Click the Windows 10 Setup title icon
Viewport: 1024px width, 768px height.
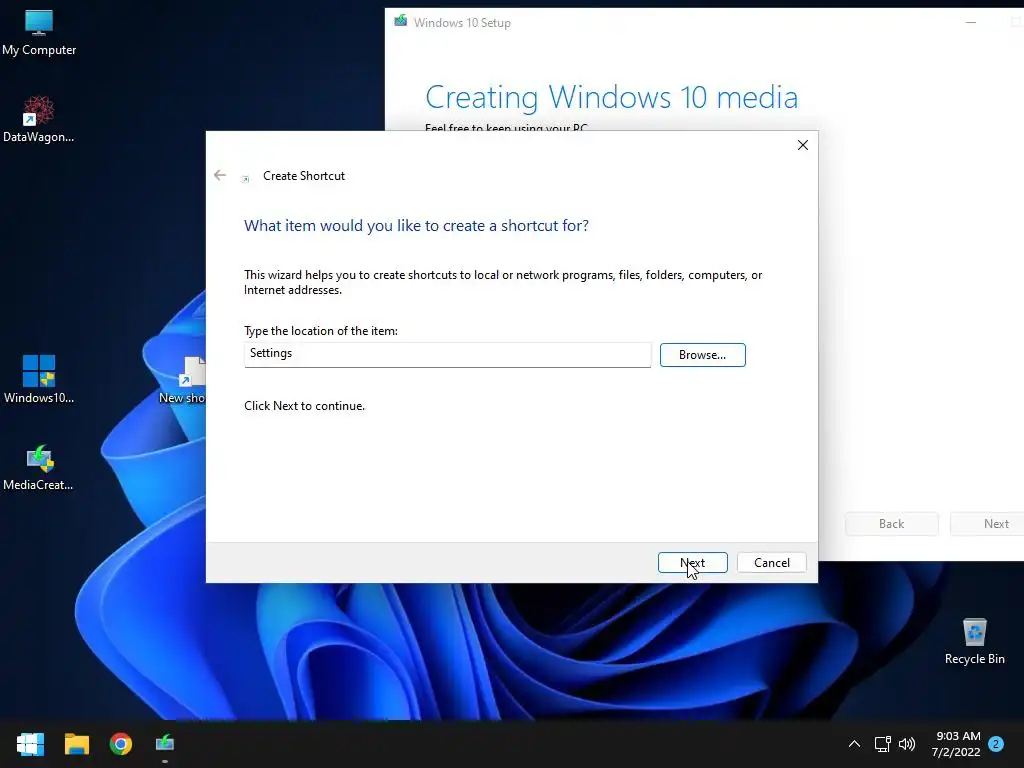click(400, 21)
